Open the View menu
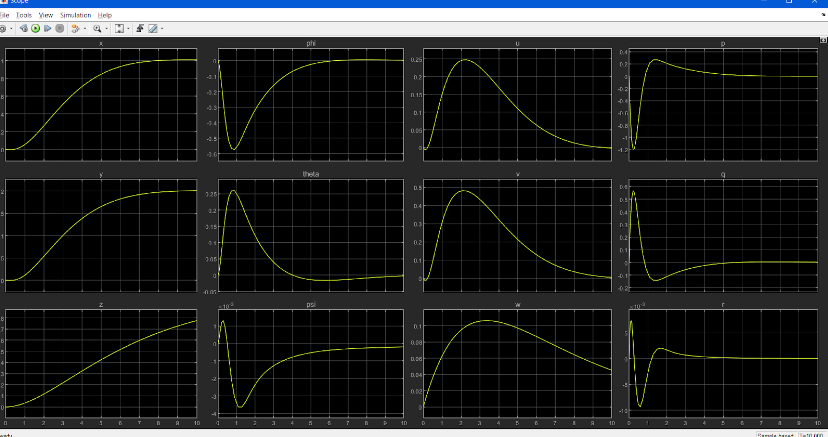The height and width of the screenshot is (437, 828). (46, 15)
